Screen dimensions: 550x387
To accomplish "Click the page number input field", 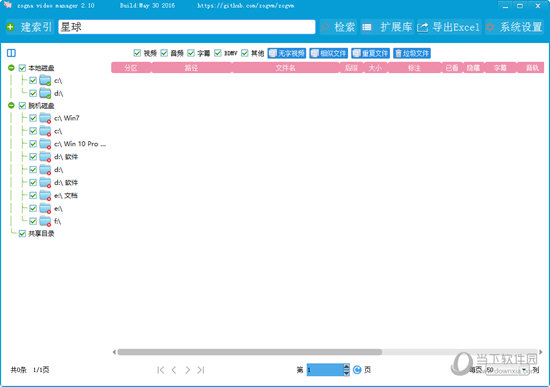I will pos(325,370).
